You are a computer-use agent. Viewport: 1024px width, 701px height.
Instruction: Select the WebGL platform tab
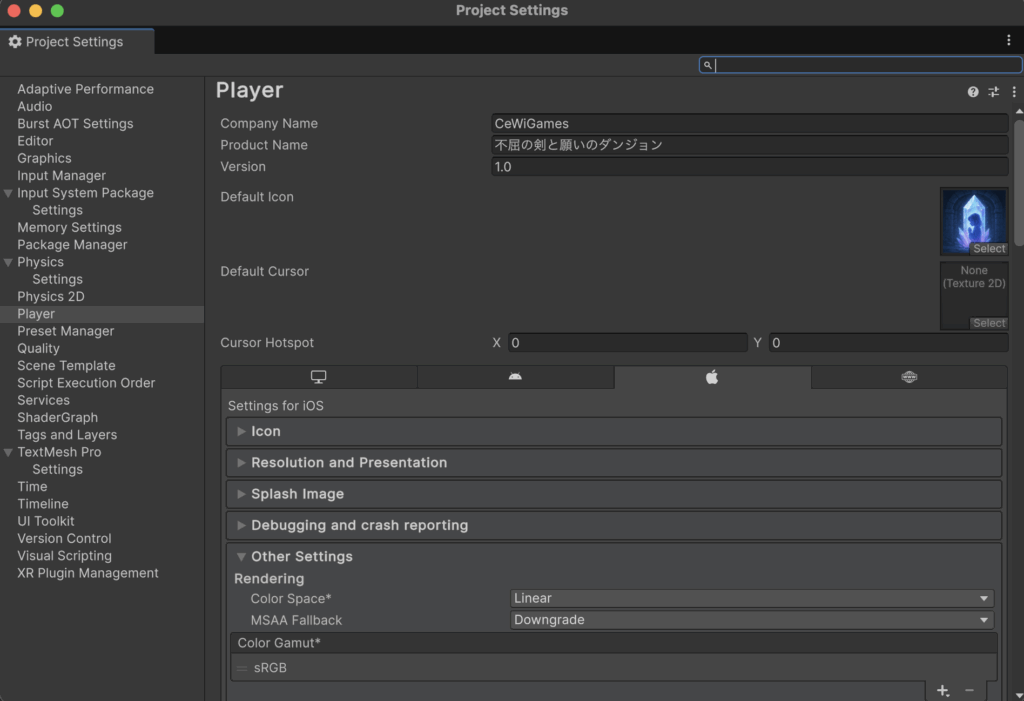coord(909,377)
